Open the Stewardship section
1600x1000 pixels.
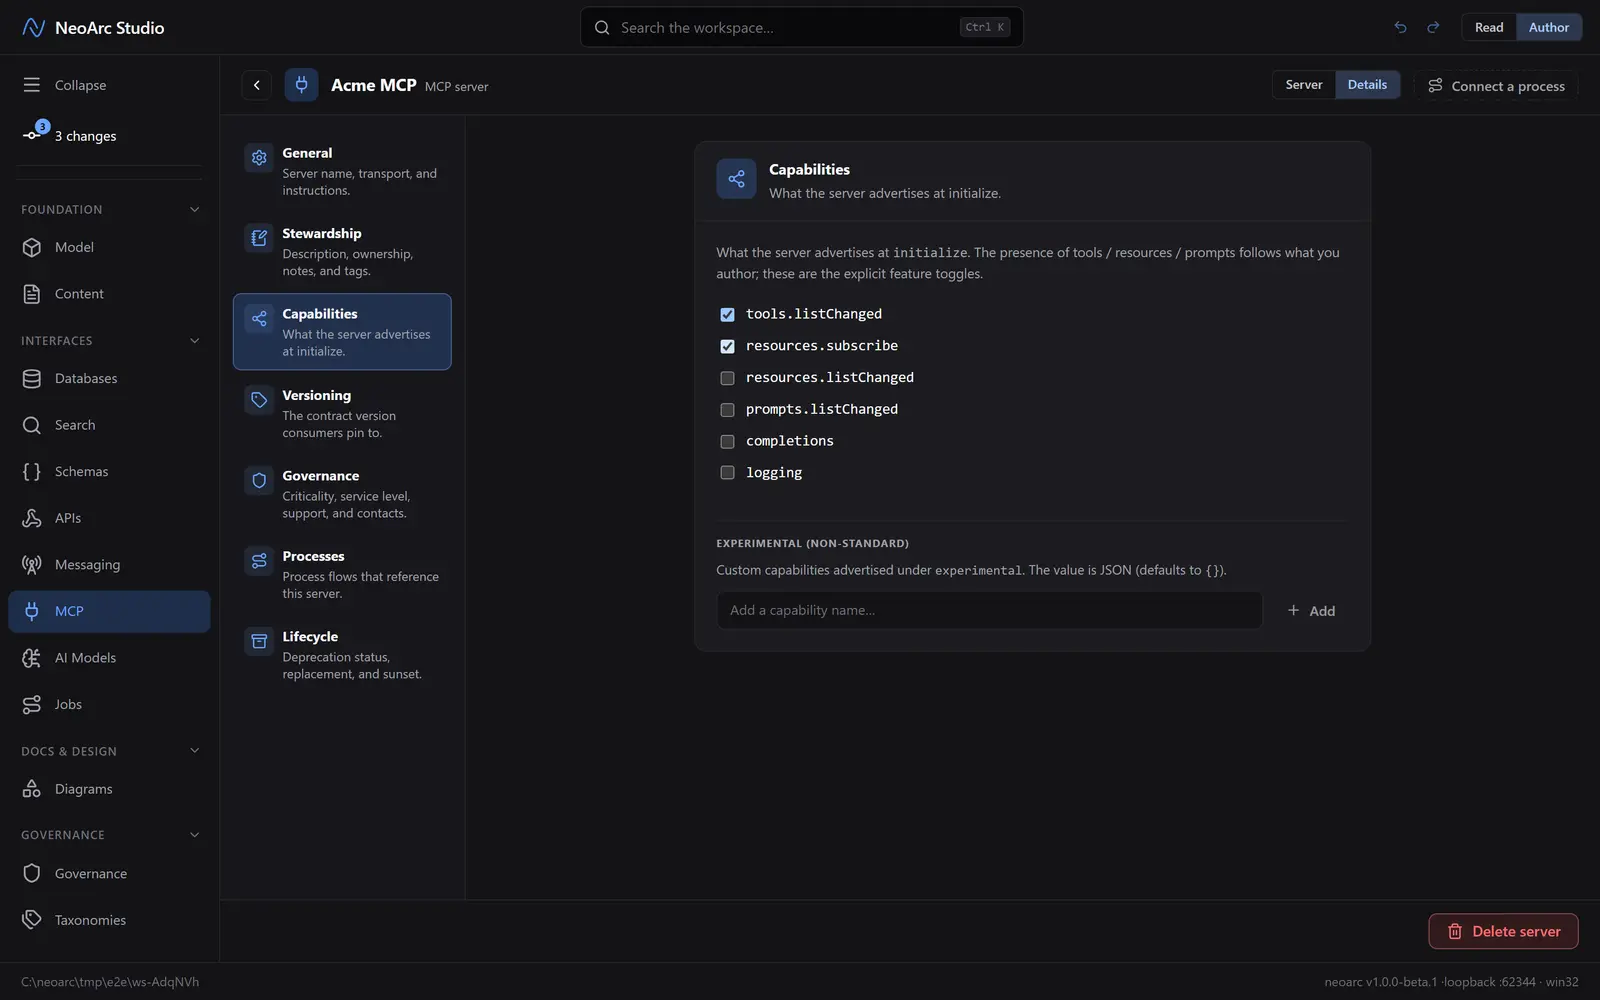342,251
